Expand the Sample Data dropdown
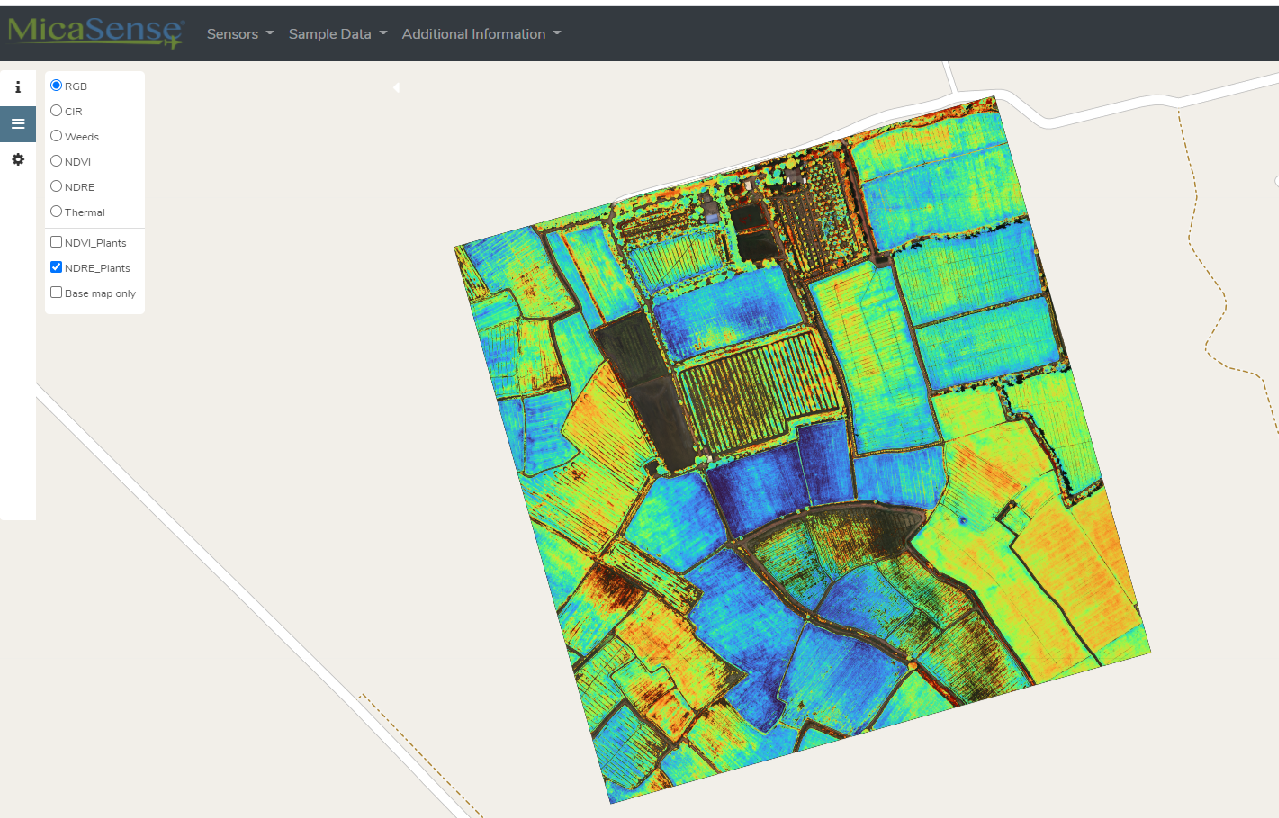Viewport: 1279px width, 818px height. 337,34
